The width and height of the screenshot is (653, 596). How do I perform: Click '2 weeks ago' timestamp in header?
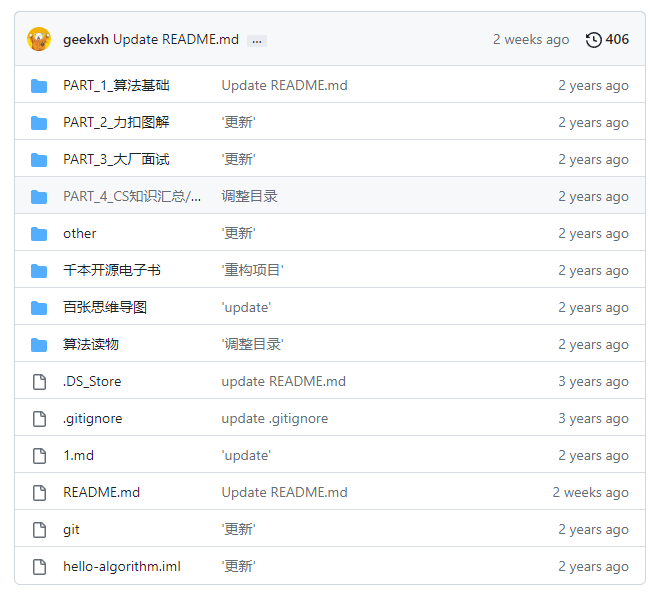[x=531, y=40]
